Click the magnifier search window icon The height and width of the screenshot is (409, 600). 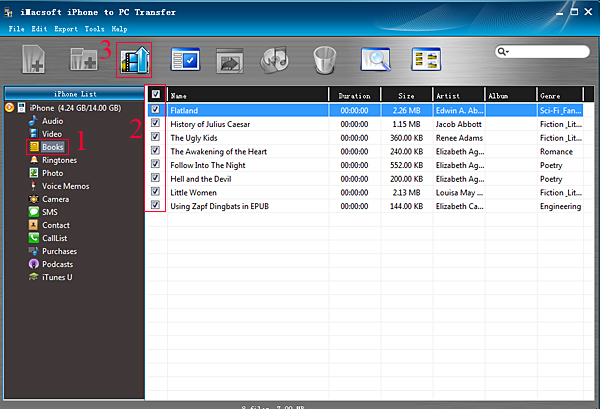376,59
